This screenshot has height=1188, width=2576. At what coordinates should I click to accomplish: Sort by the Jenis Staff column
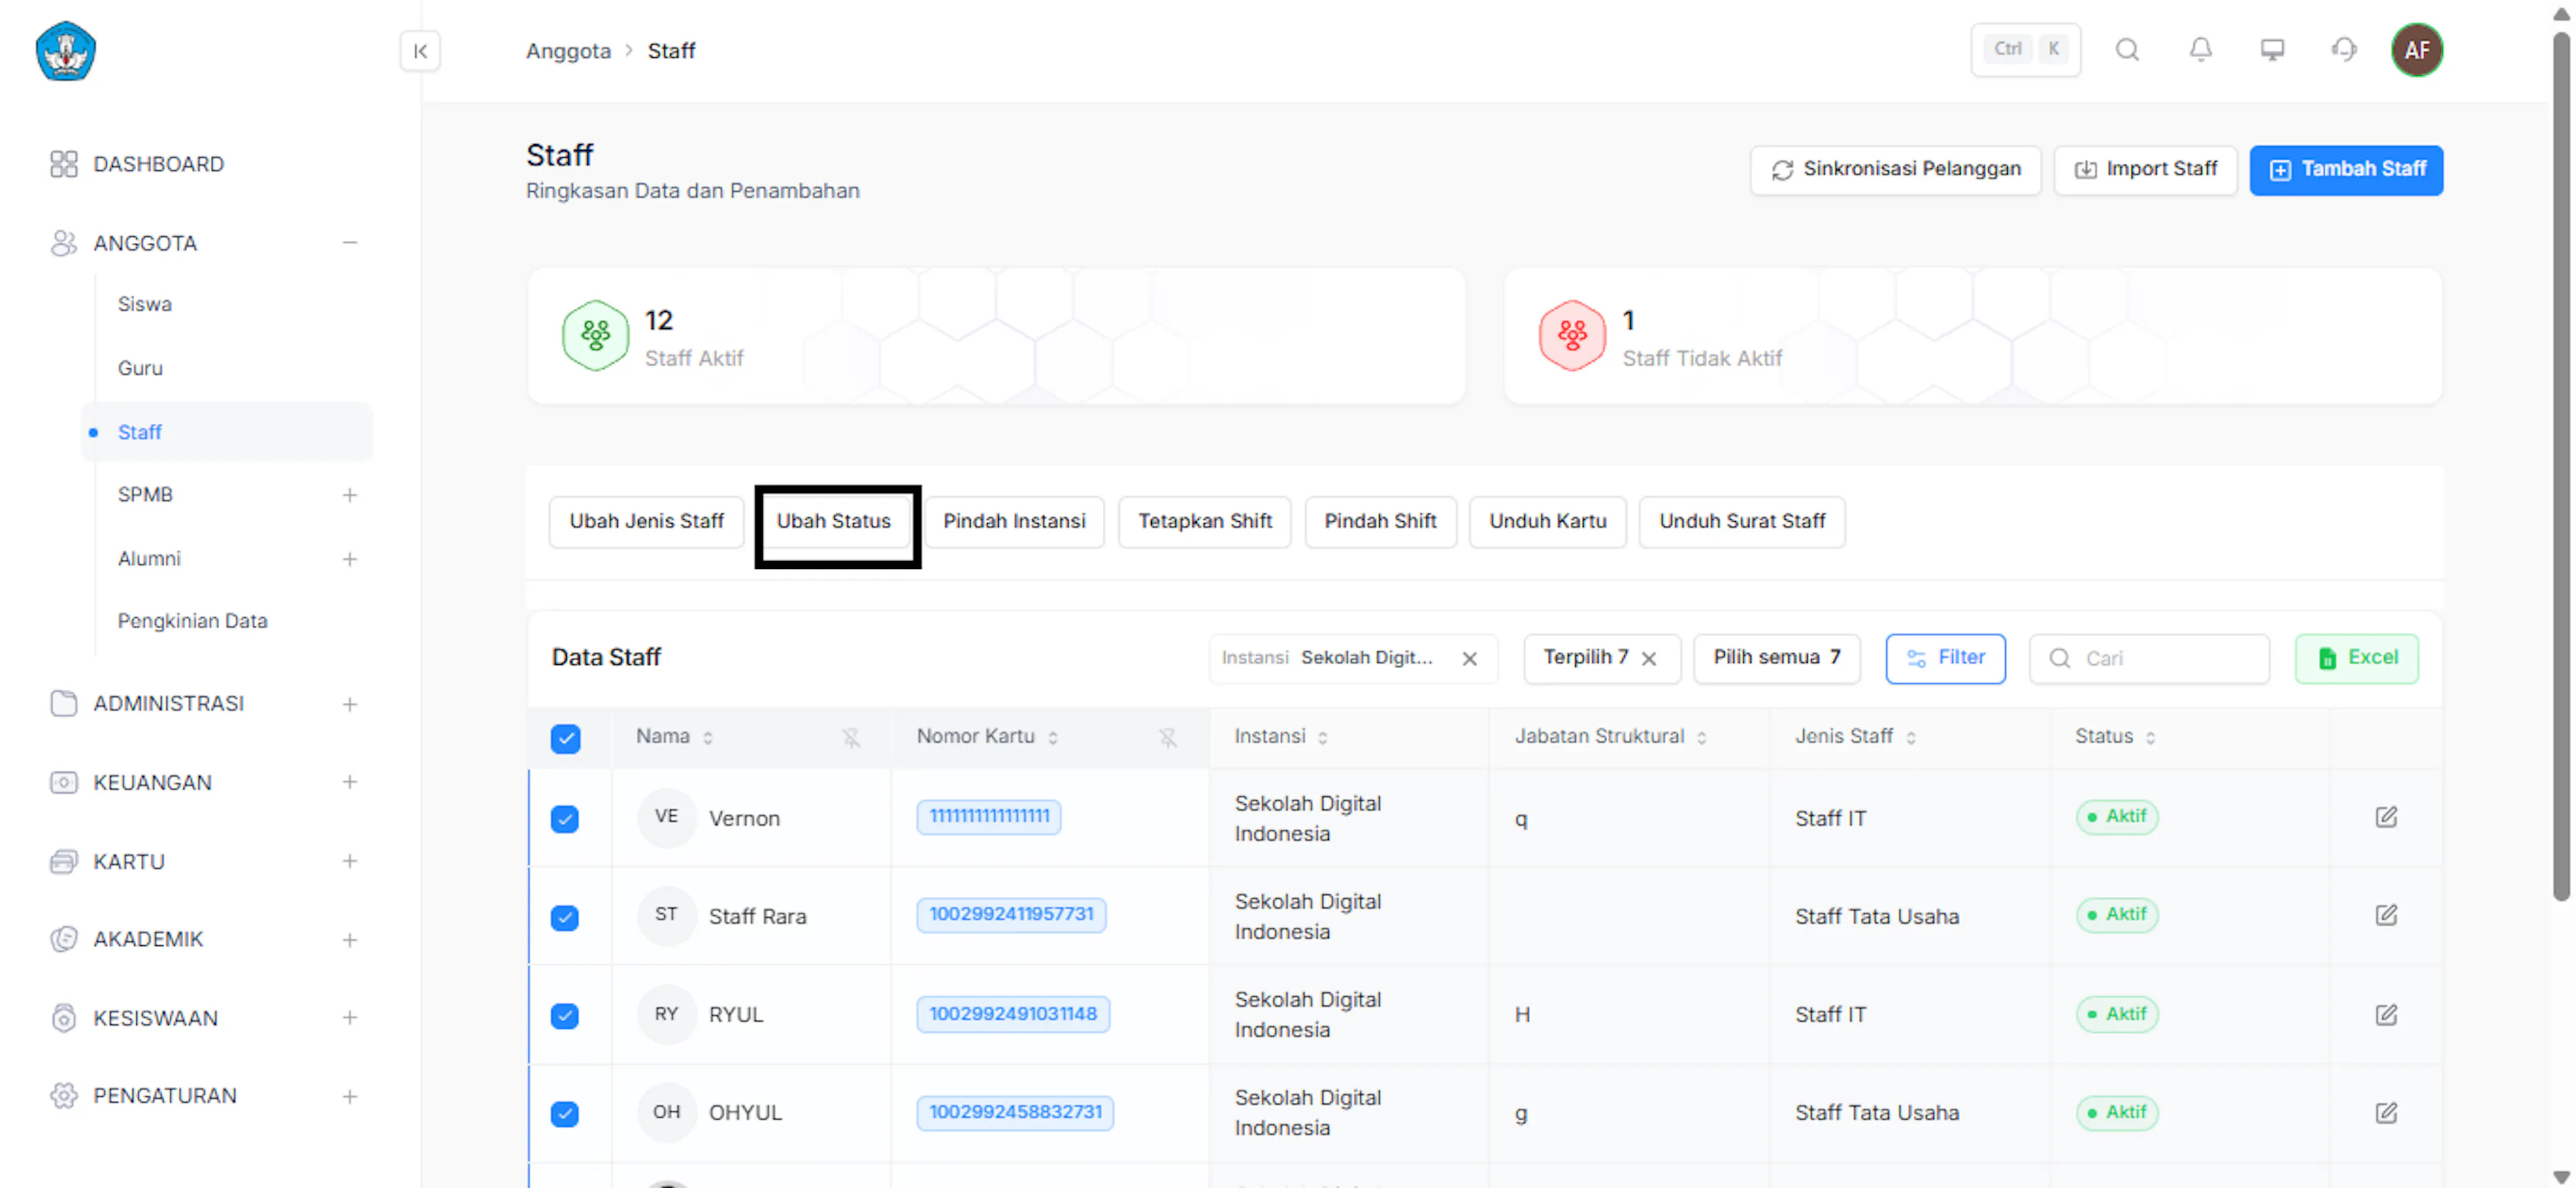[1910, 738]
